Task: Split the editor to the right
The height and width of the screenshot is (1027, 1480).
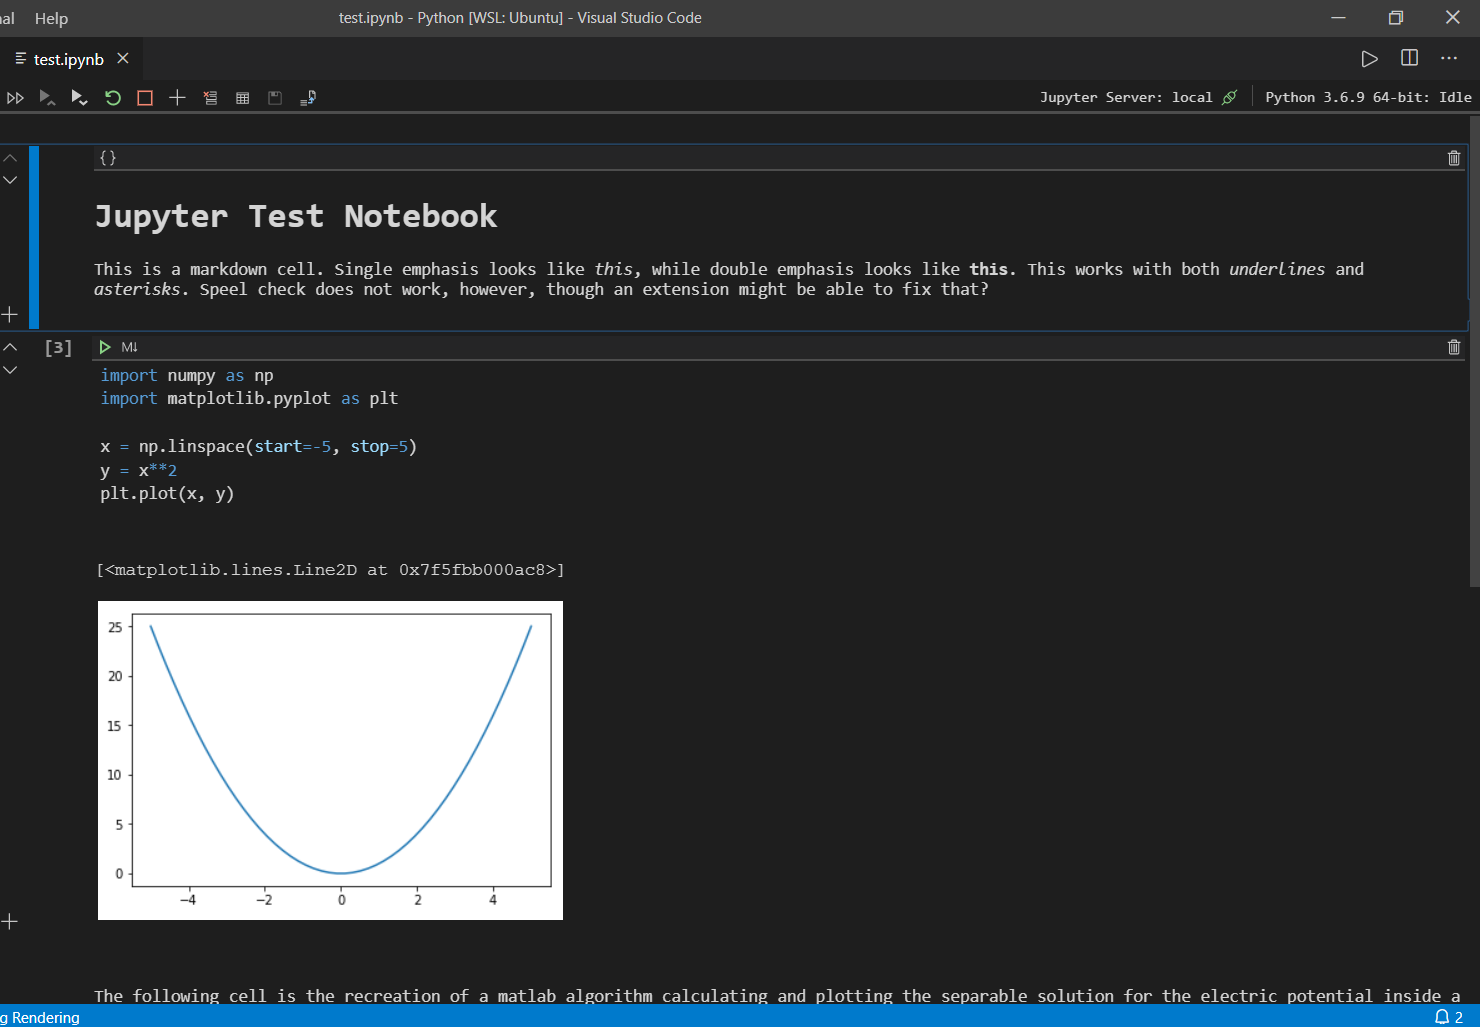Action: click(1409, 58)
